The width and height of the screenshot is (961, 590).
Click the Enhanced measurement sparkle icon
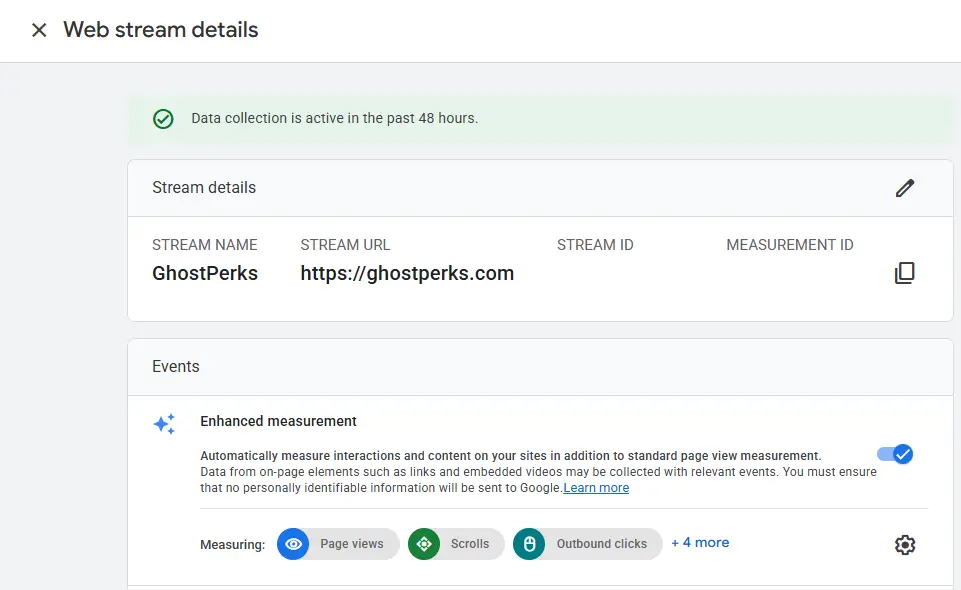point(164,424)
